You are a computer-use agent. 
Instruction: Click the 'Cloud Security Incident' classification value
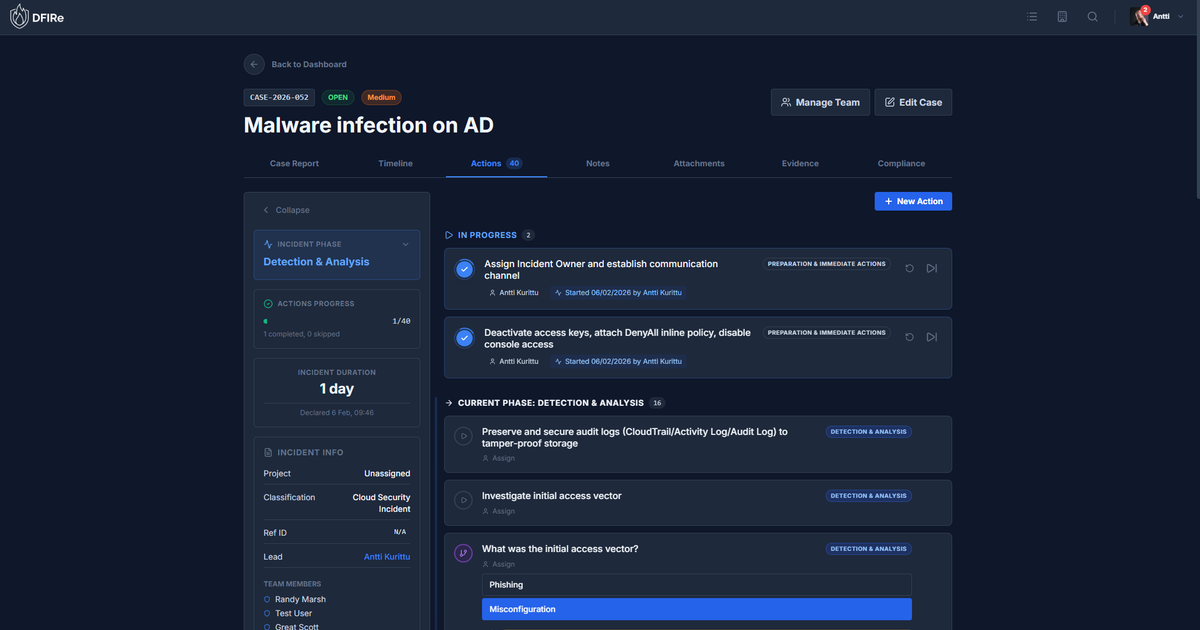[381, 503]
